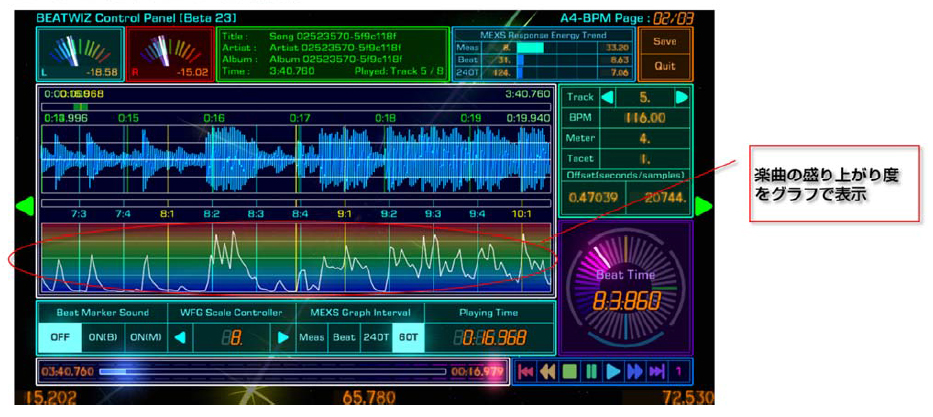The width and height of the screenshot is (933, 417).
Task: Skip to track end with purple button
Action: 657,372
